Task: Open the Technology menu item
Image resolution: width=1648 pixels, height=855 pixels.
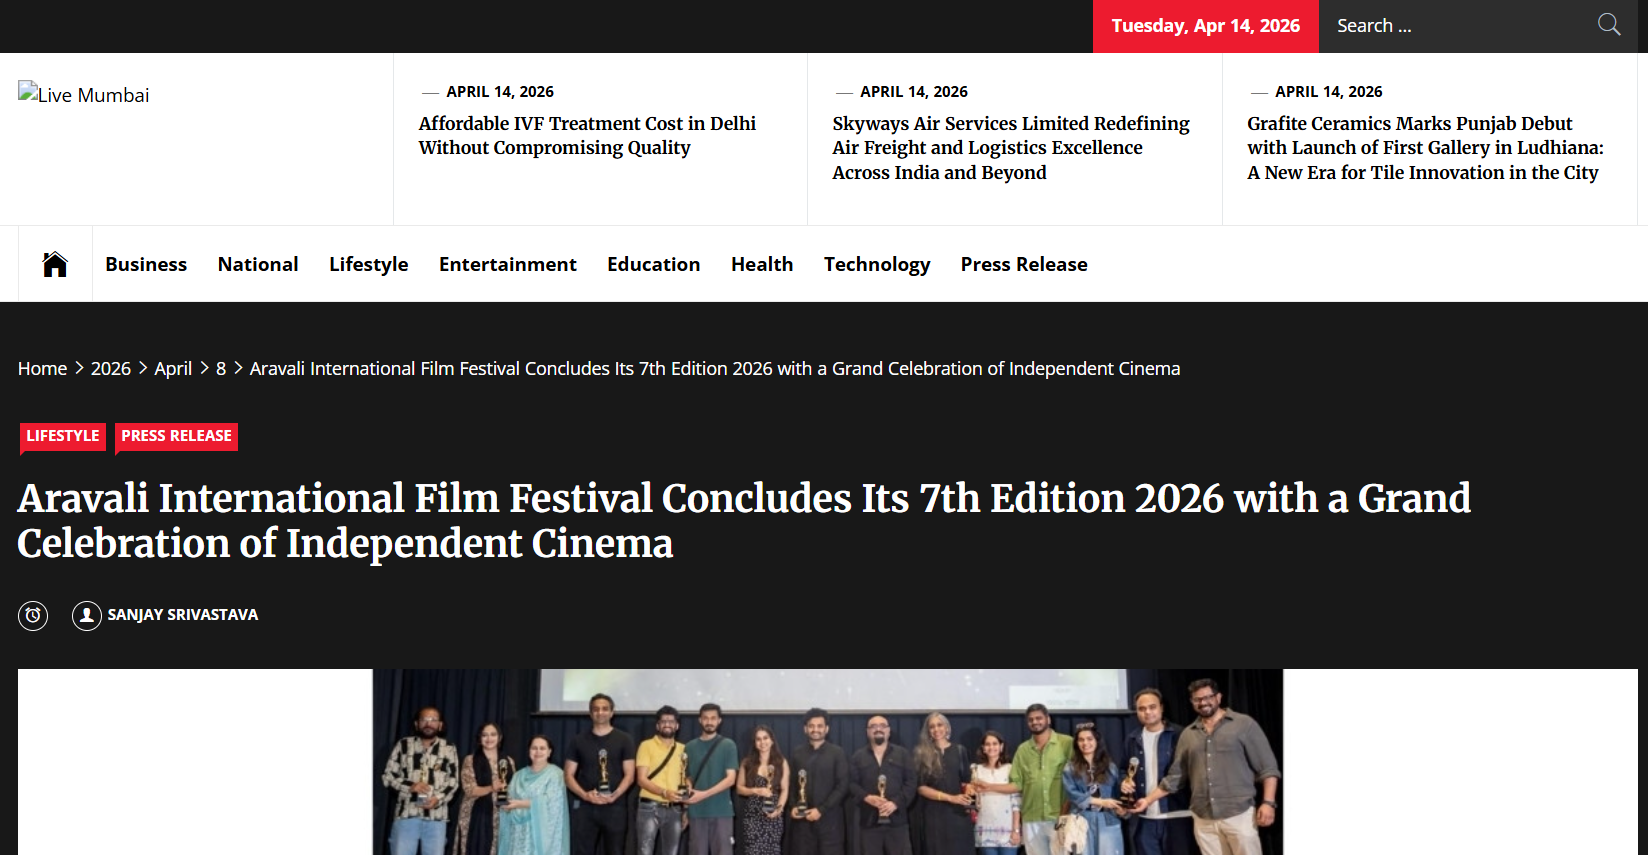Action: (876, 264)
